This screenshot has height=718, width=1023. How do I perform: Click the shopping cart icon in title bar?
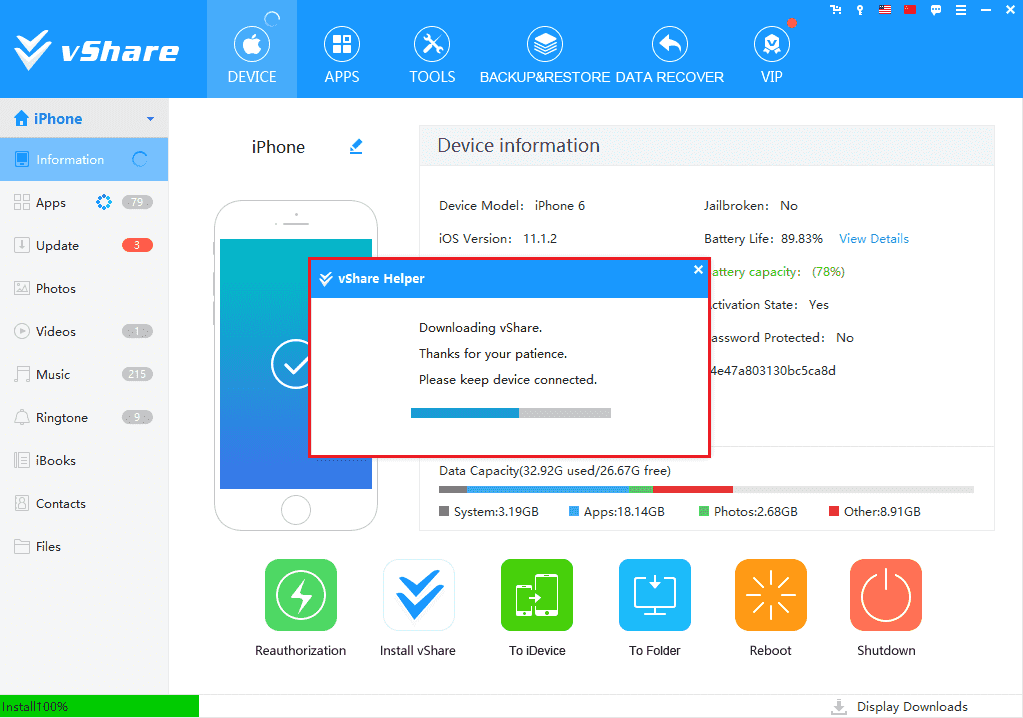835,10
